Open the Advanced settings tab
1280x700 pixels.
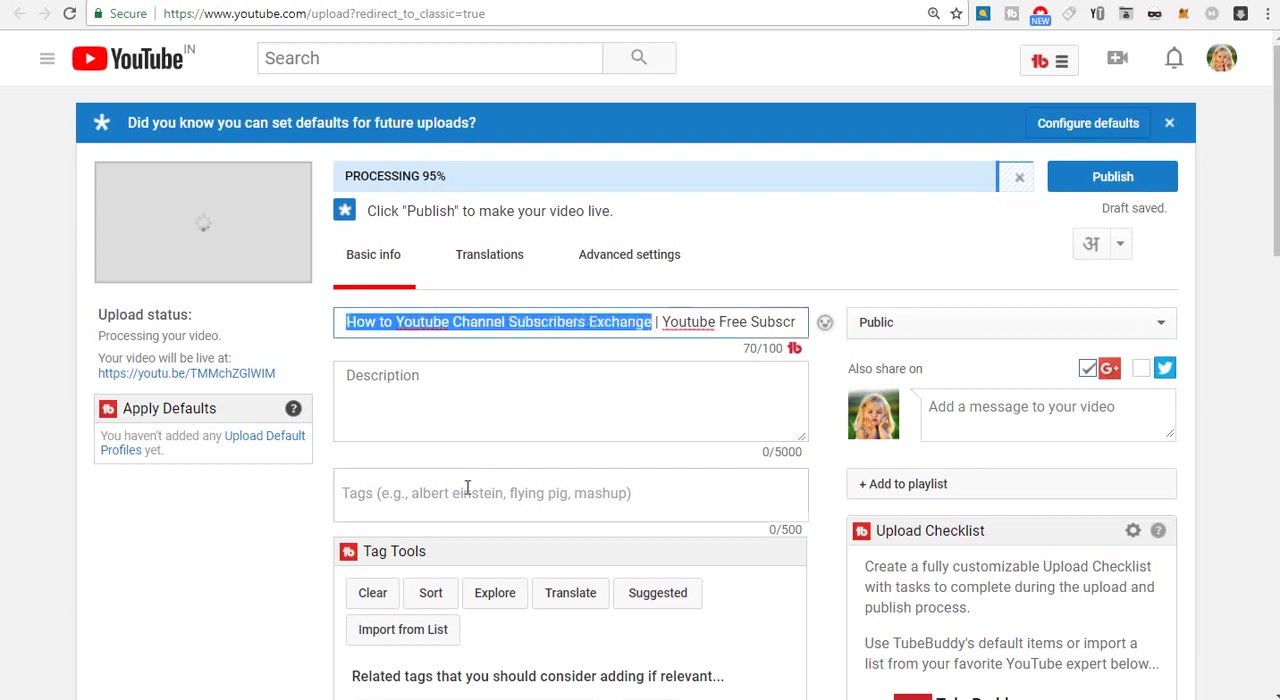tap(629, 255)
